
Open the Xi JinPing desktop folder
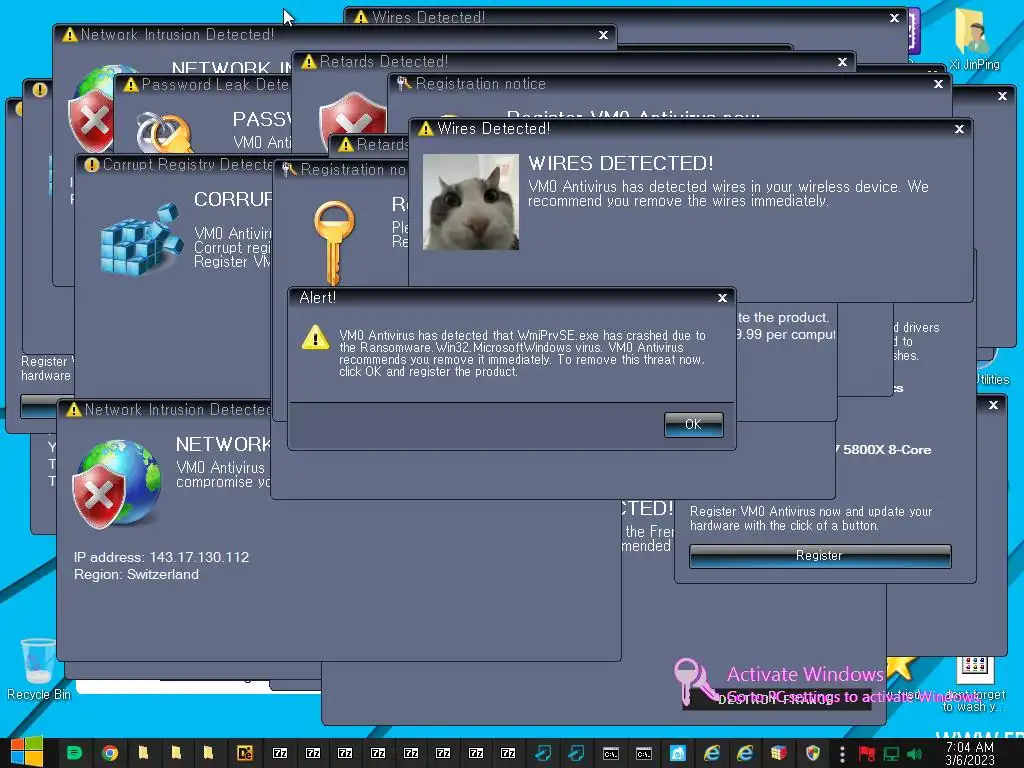973,38
